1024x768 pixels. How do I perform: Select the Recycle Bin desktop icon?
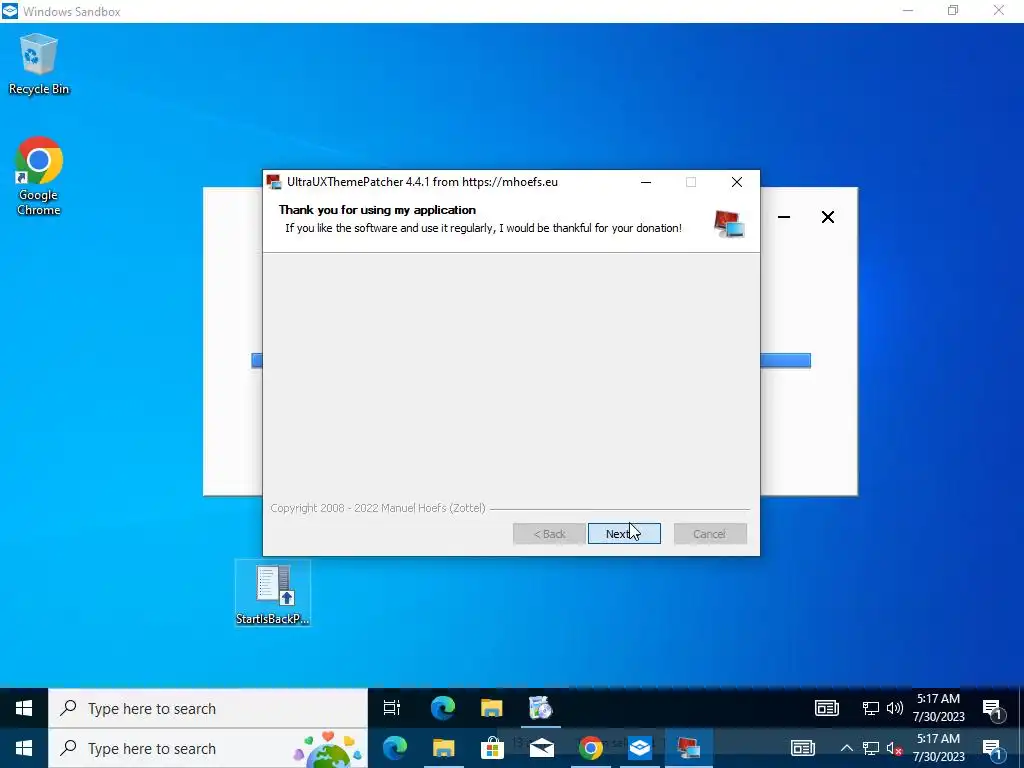coord(39,64)
